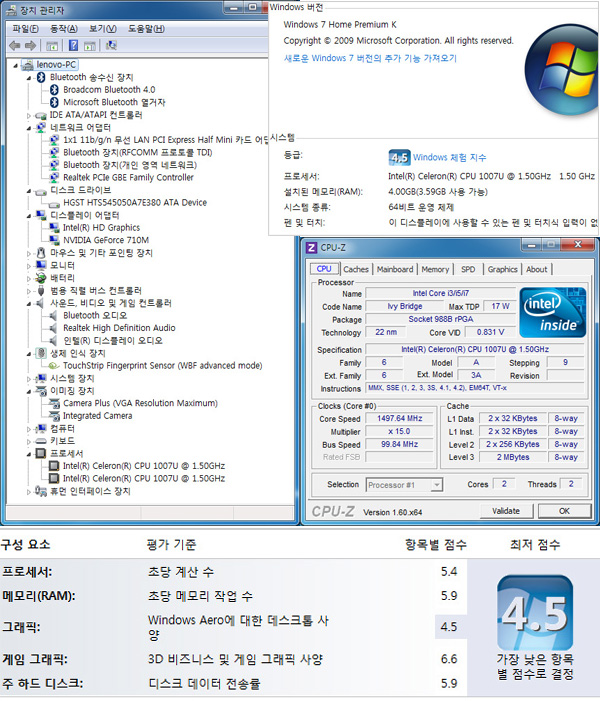Collapse the 디스크 드라이브 category

29,191
